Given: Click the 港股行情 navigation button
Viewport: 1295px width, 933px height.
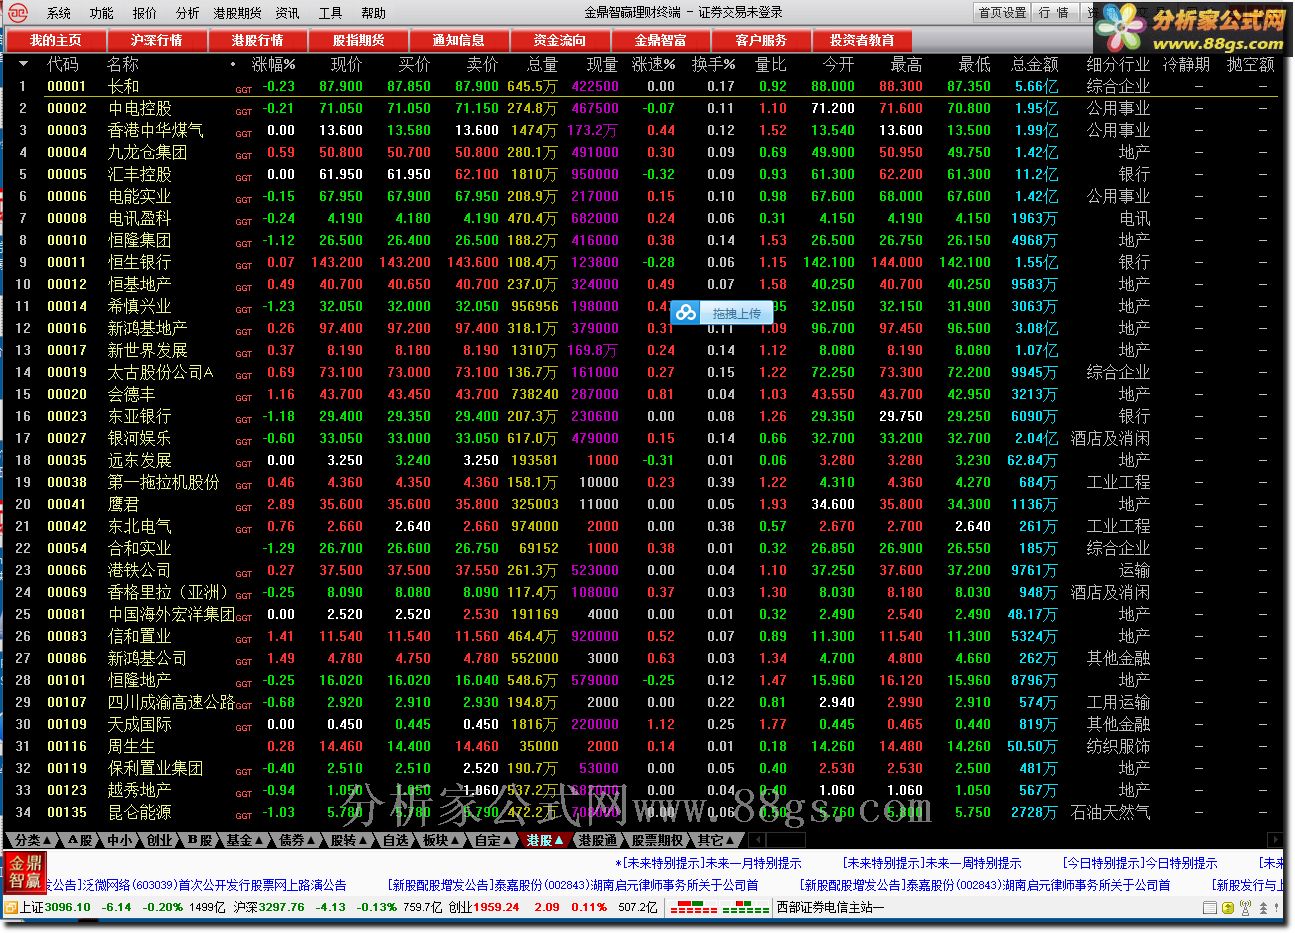Looking at the screenshot, I should pos(258,41).
